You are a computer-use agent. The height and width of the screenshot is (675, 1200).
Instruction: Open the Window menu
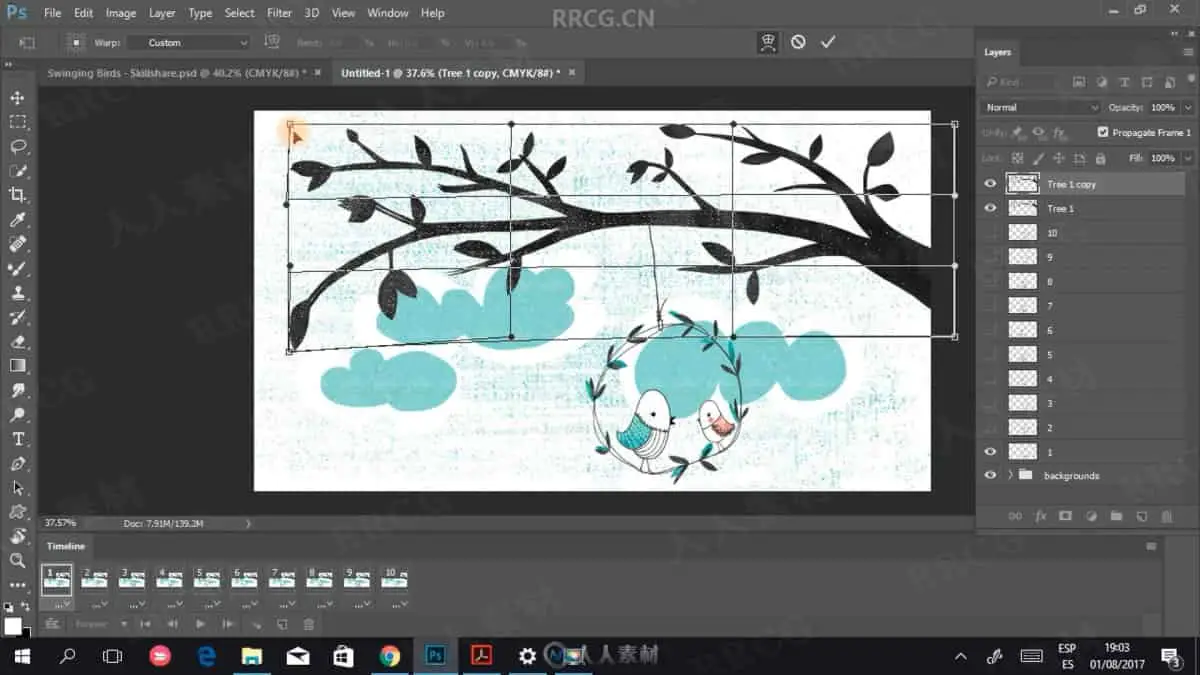click(x=387, y=13)
